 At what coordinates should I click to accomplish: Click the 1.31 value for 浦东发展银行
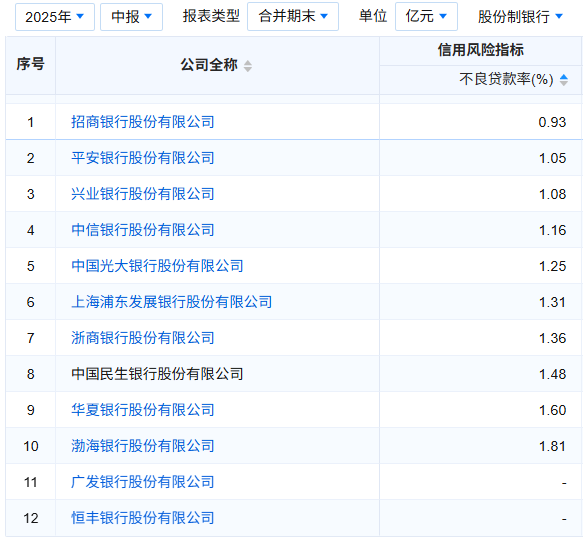[553, 302]
